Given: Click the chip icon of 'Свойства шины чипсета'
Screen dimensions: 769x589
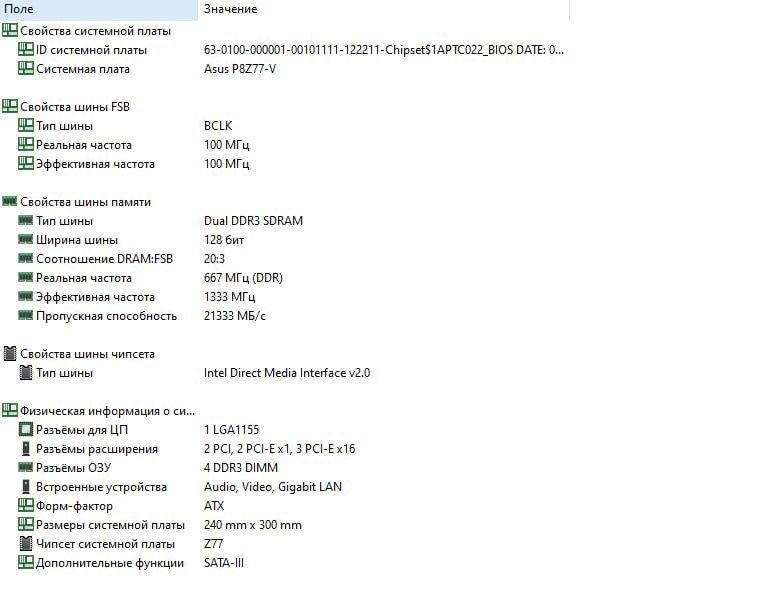Looking at the screenshot, I should pyautogui.click(x=10, y=353).
